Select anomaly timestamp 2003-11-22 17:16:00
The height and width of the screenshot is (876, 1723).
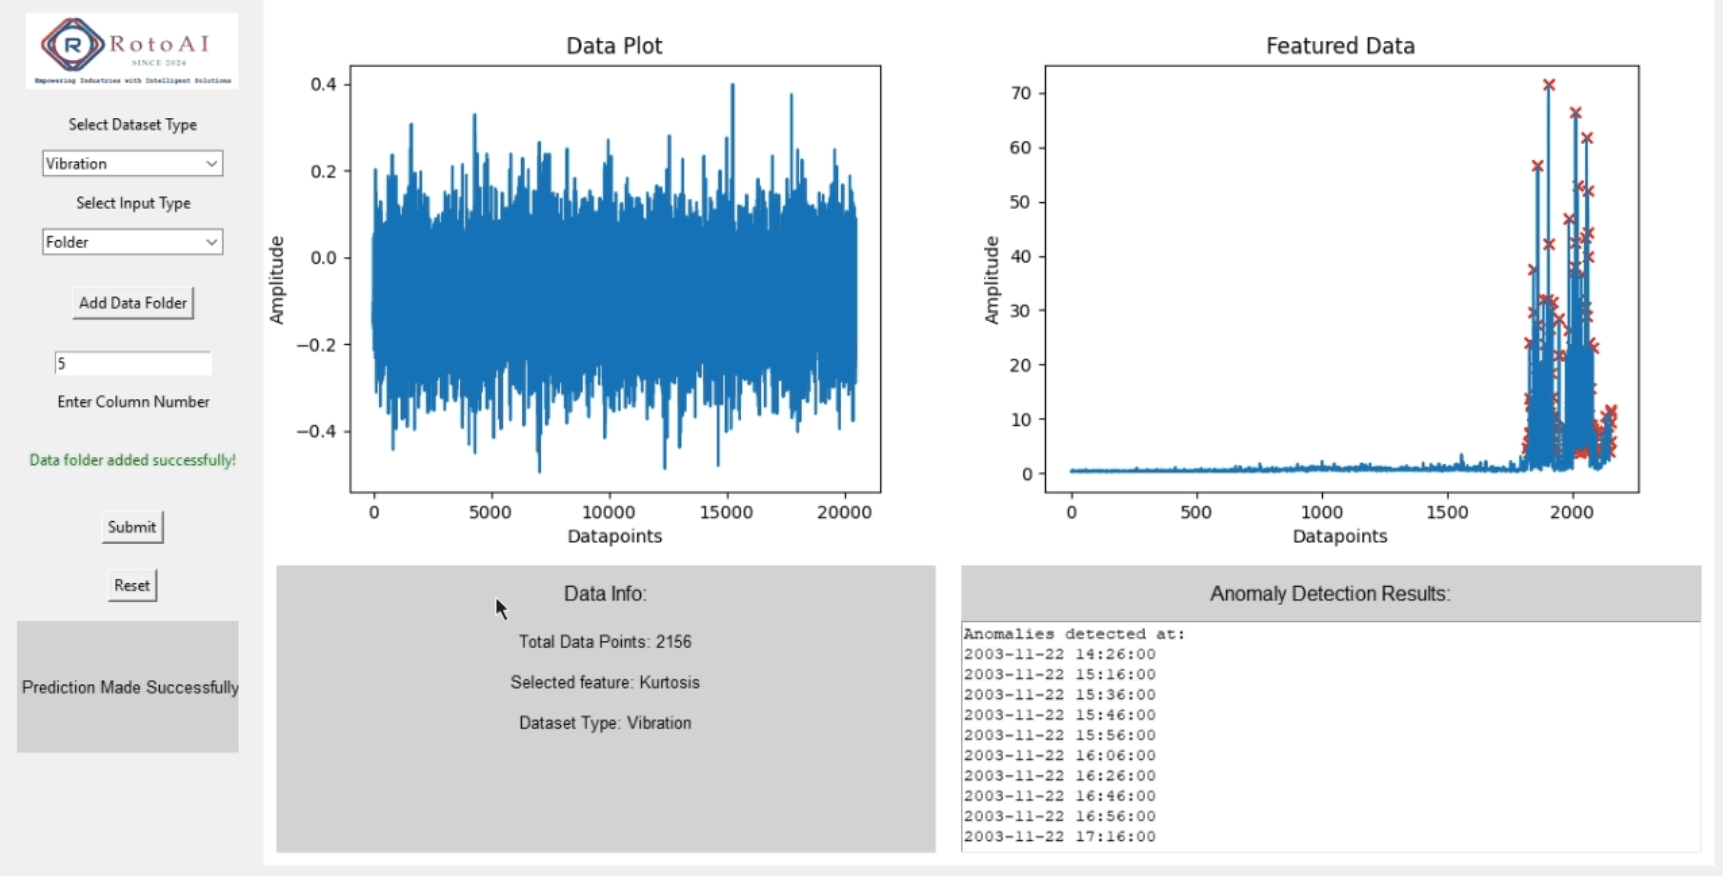tap(1059, 837)
